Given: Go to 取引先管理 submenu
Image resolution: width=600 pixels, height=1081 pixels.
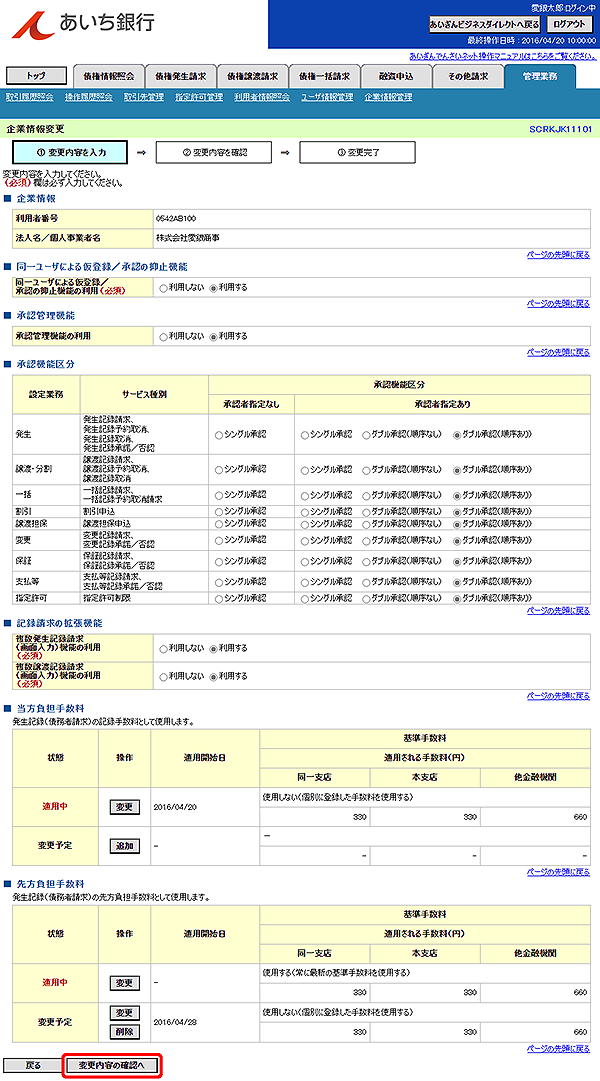Looking at the screenshot, I should [144, 97].
